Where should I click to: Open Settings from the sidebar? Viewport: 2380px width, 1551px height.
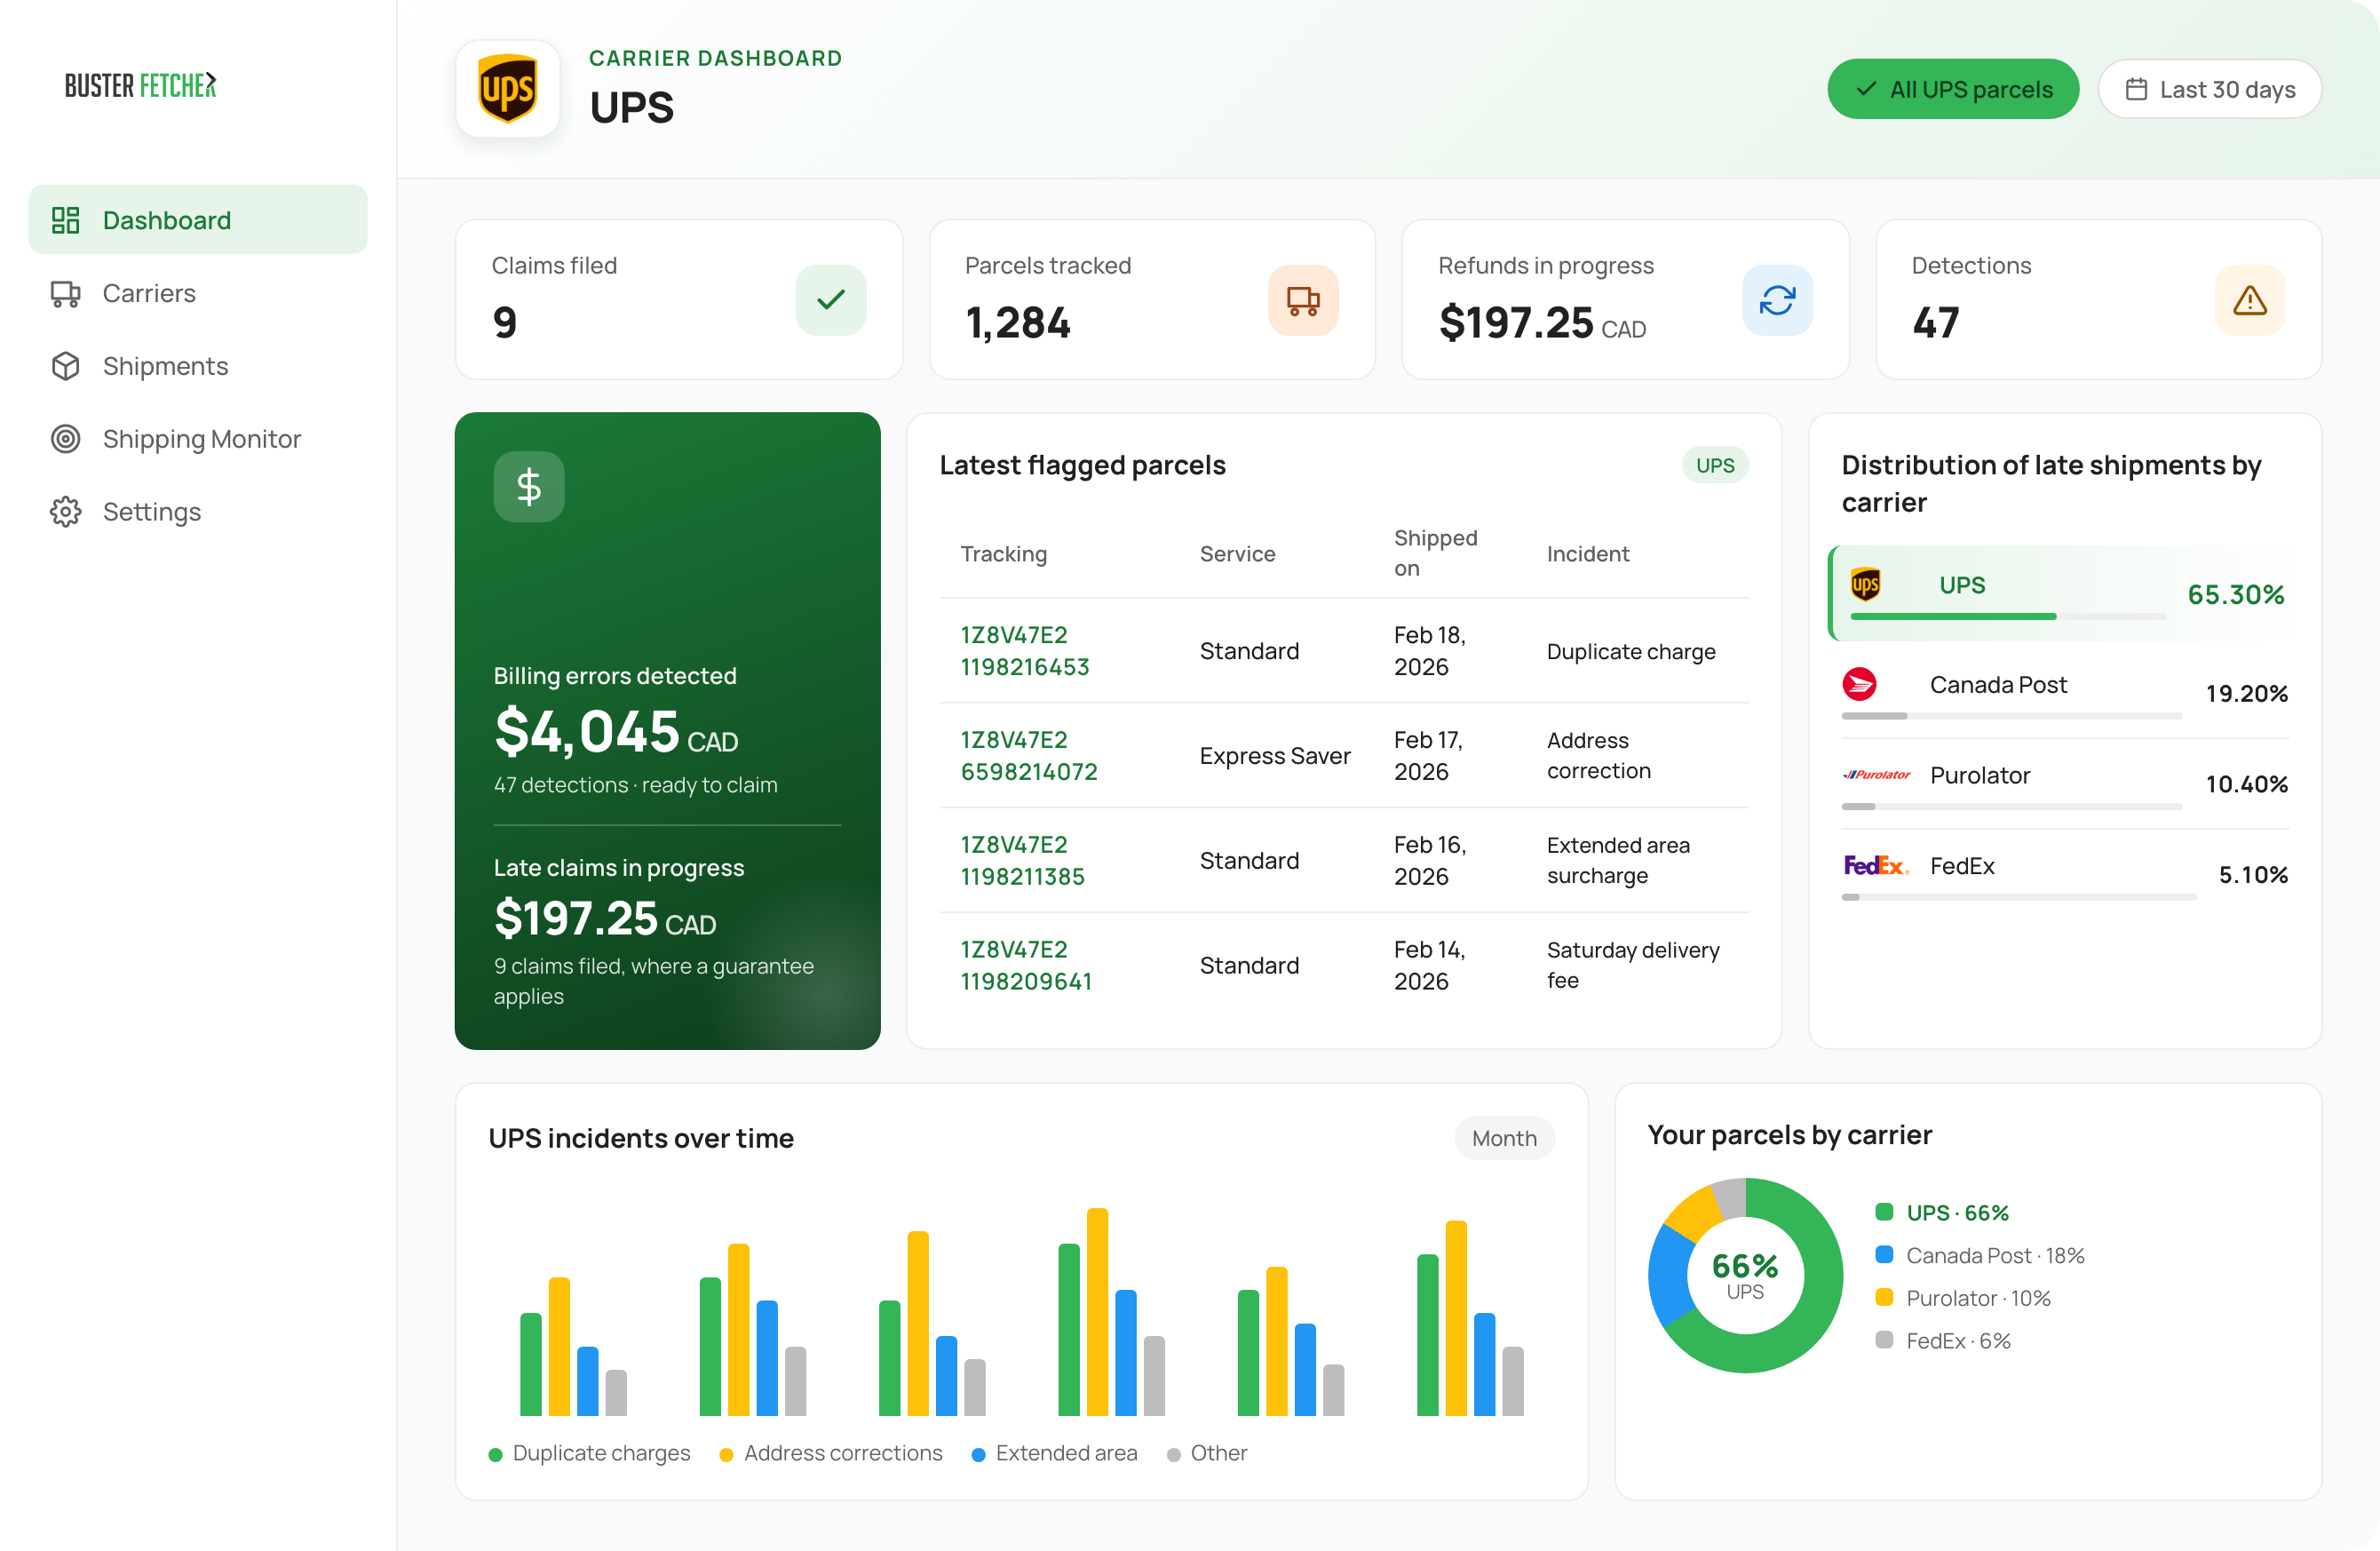[x=197, y=512]
